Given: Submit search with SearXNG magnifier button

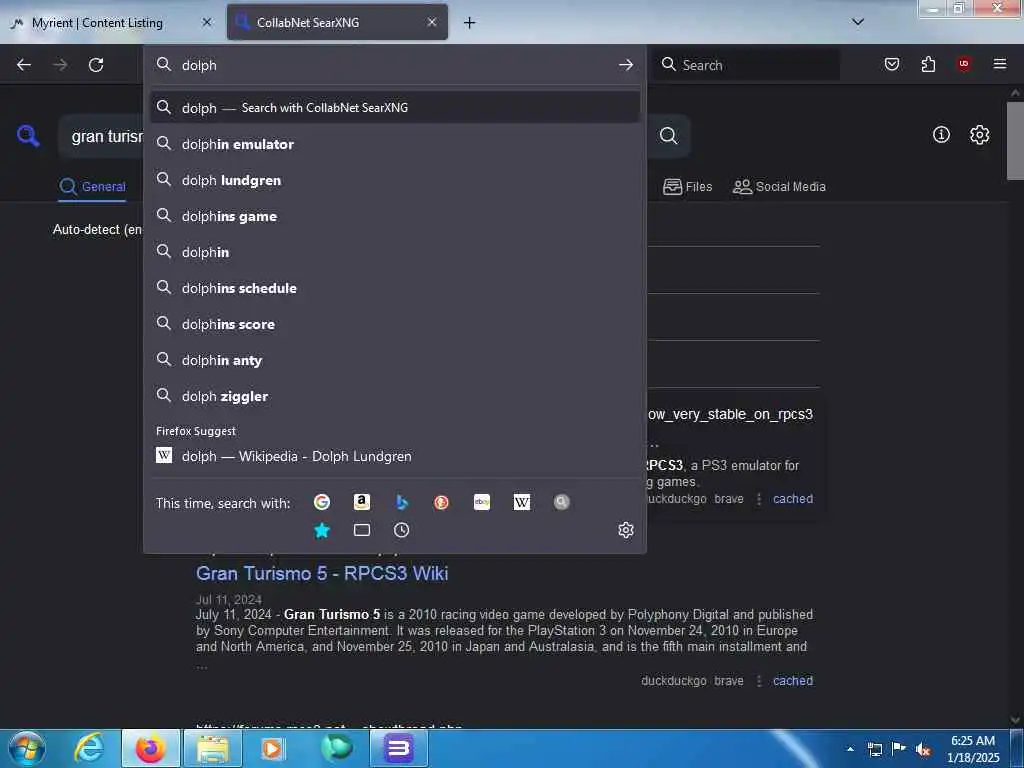Looking at the screenshot, I should pyautogui.click(x=668, y=135).
